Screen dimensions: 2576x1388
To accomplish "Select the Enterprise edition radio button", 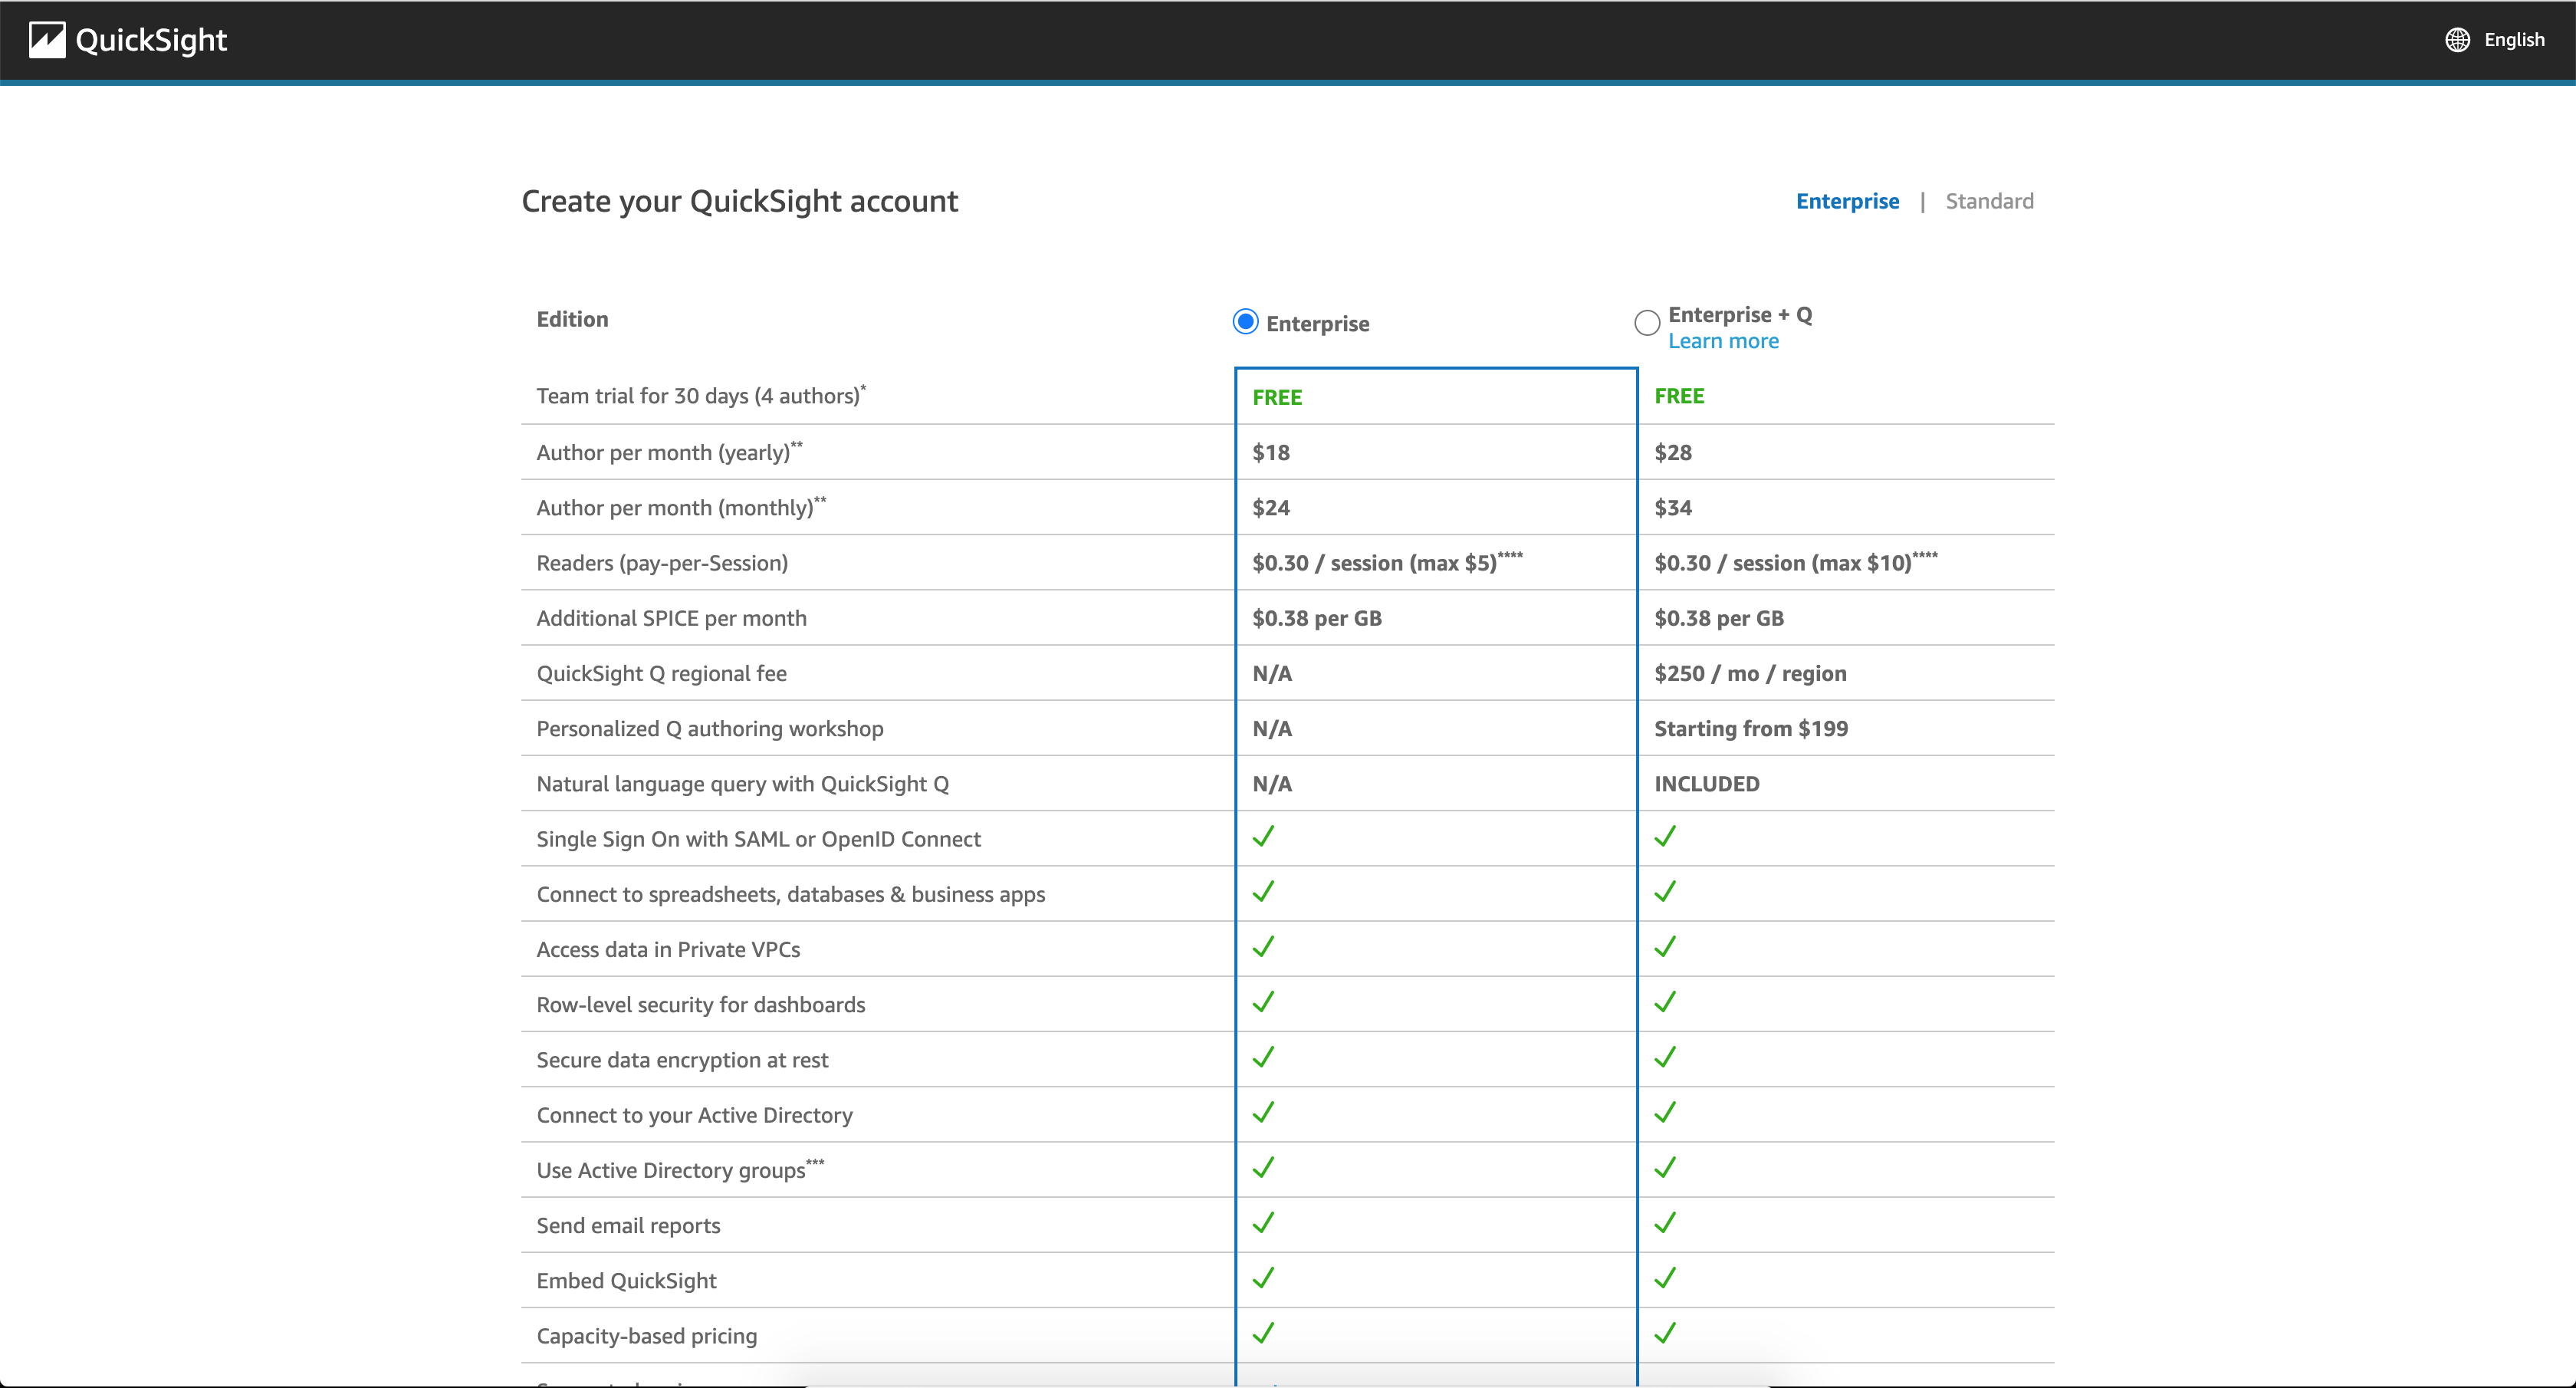I will 1245,322.
